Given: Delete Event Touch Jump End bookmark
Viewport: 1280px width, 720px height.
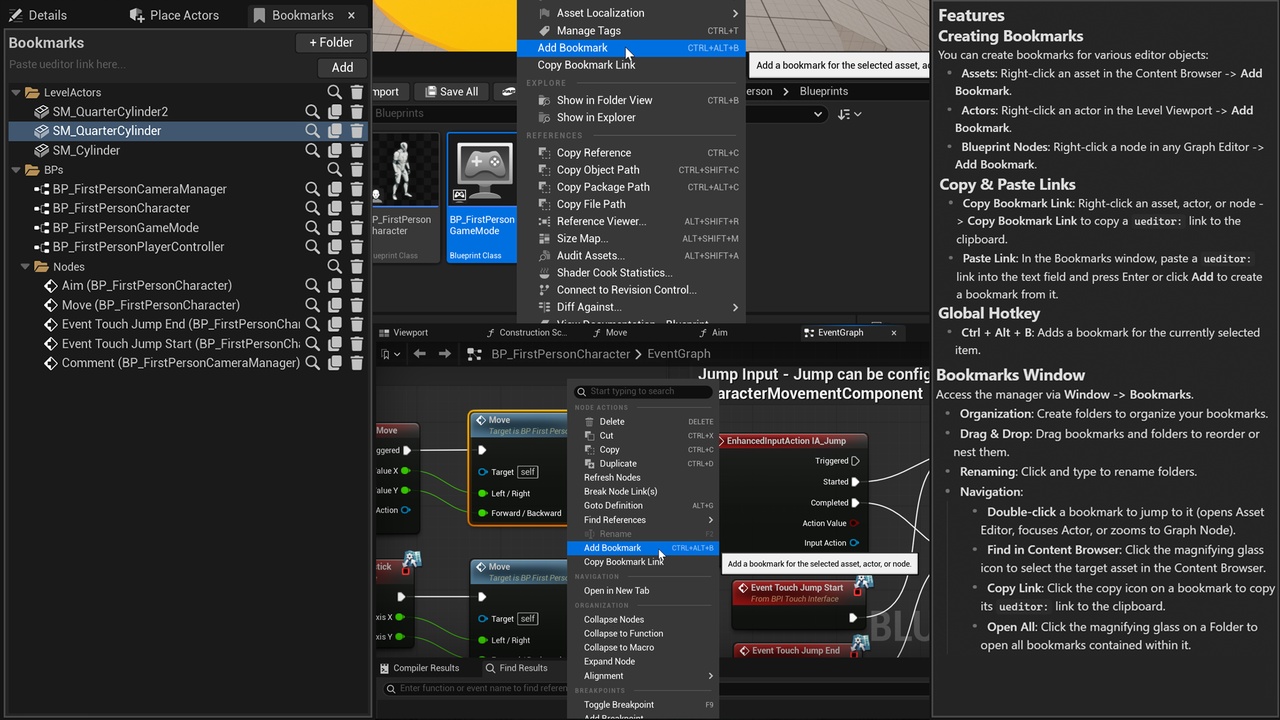Looking at the screenshot, I should (357, 325).
